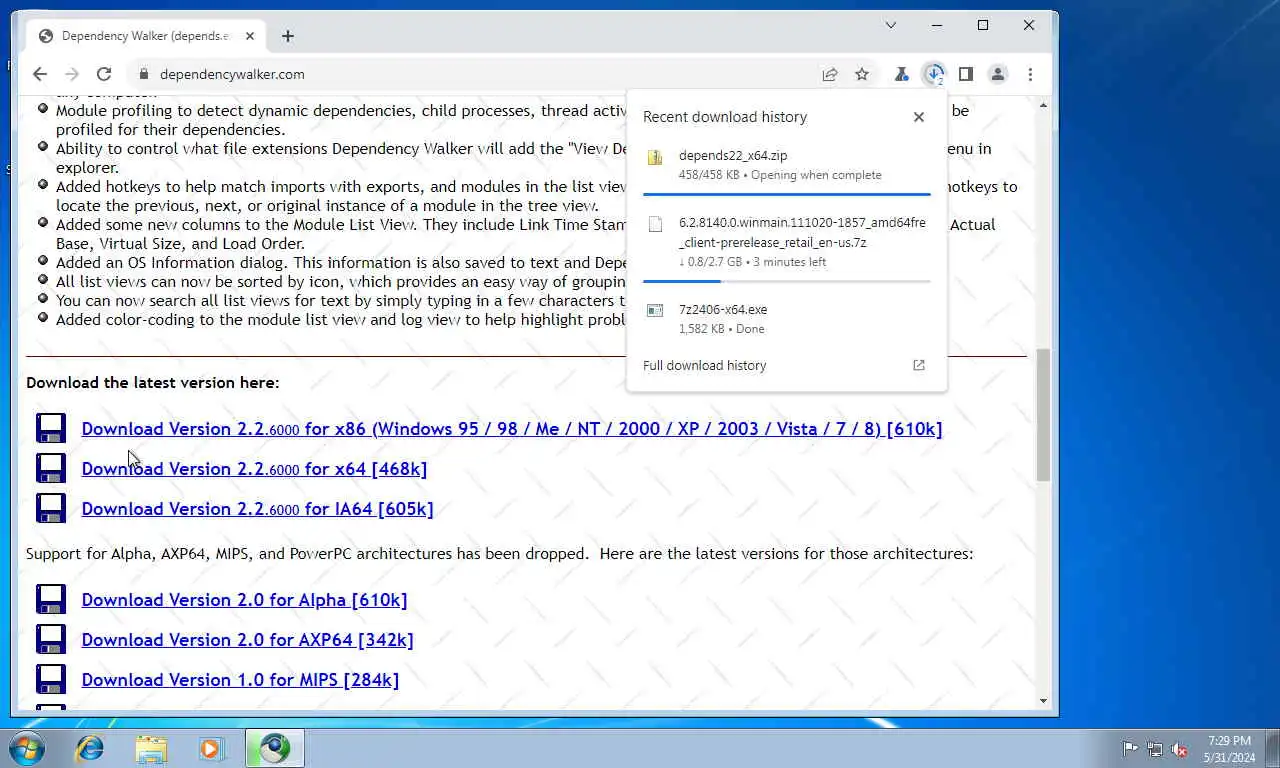Download Version 2.2.6000 for x86 link
The image size is (1280, 768).
[512, 429]
